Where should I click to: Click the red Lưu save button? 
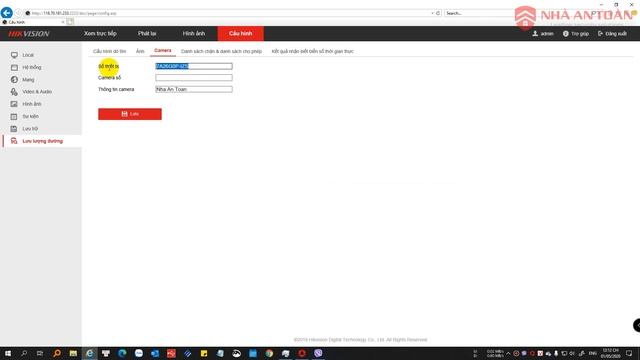click(130, 114)
